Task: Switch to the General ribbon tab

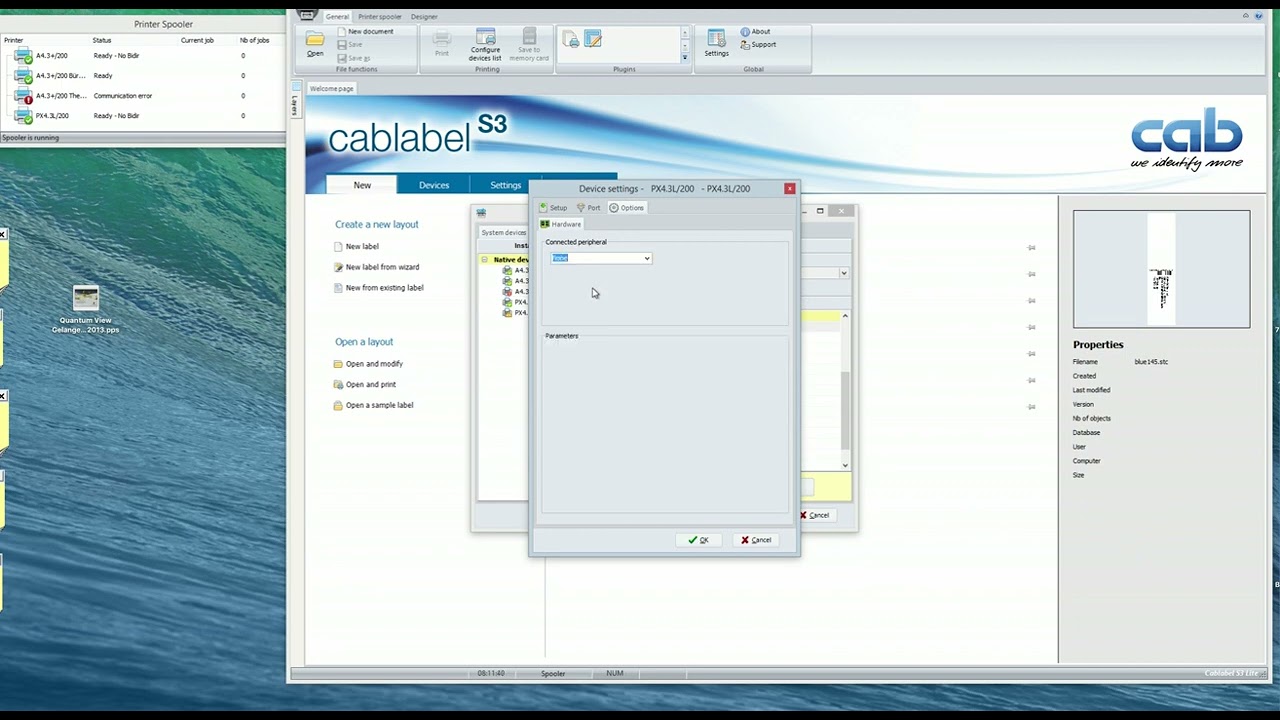Action: pyautogui.click(x=337, y=16)
